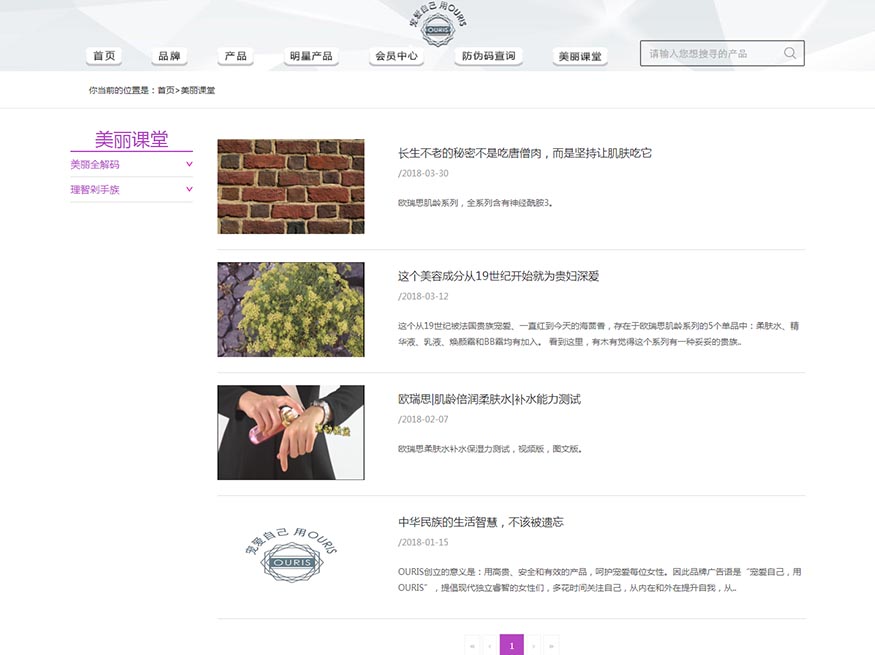Go to the first pagination page arrow

[x=473, y=646]
